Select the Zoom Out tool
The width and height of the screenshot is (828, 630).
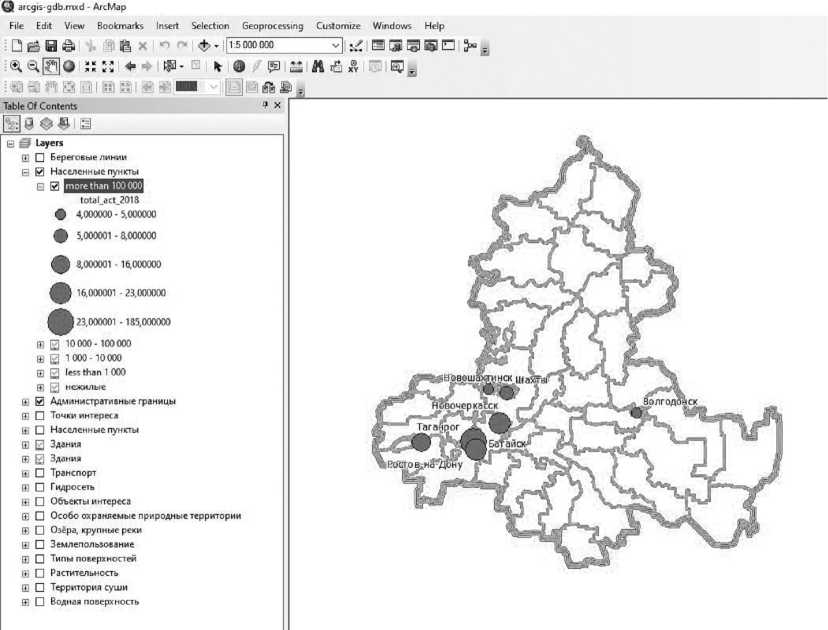[x=33, y=67]
